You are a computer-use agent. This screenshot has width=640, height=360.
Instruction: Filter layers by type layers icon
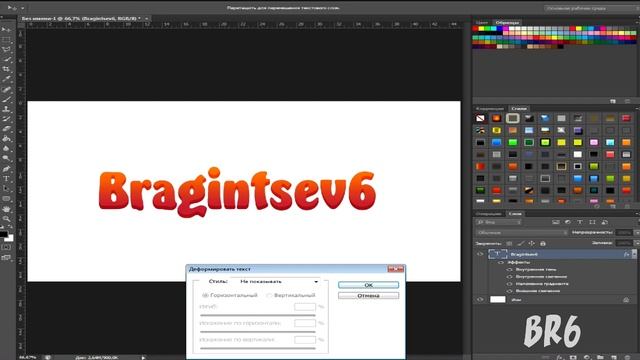tap(580, 222)
